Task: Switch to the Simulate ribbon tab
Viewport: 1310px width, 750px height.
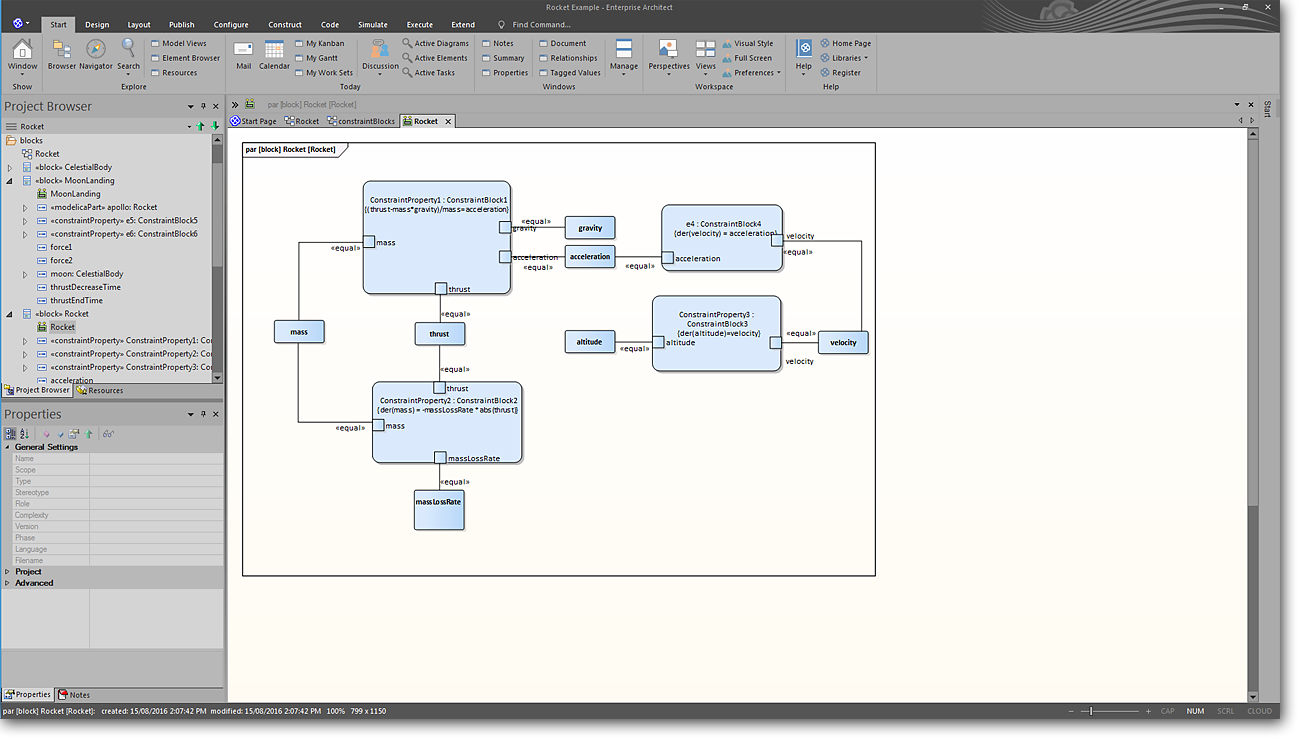Action: coord(372,25)
